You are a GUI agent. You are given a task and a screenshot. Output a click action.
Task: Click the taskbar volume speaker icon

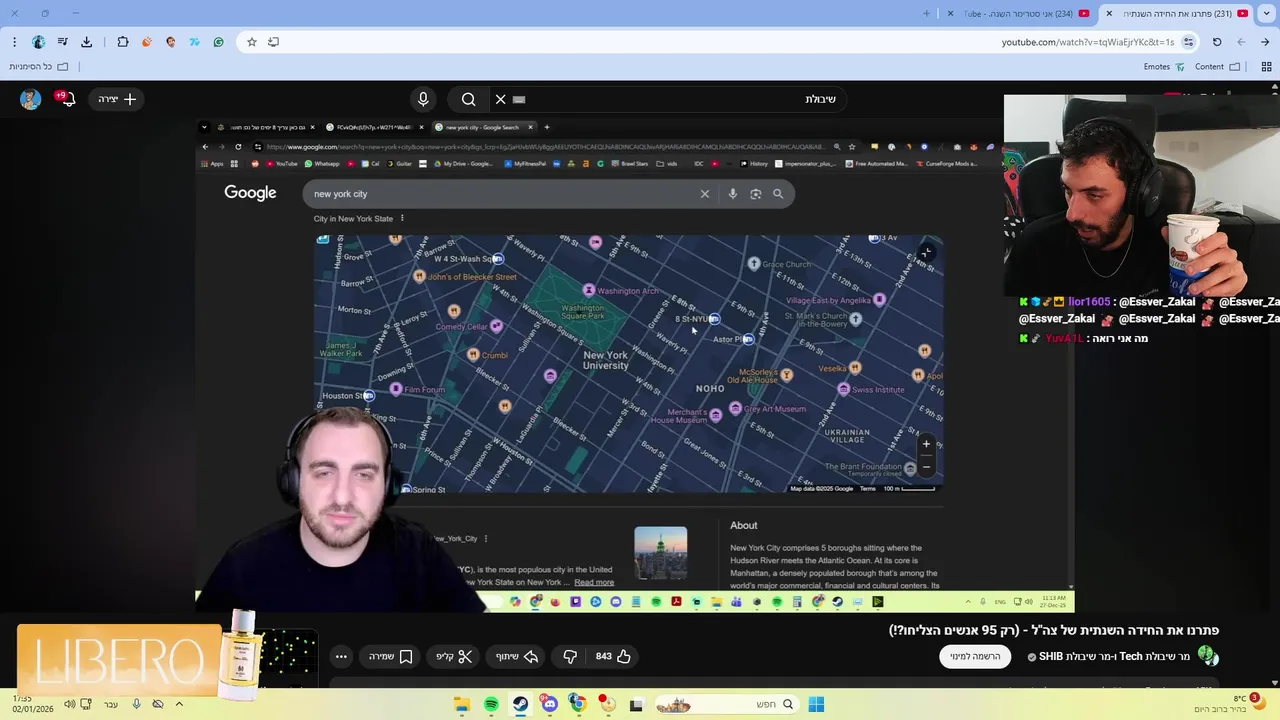69,704
